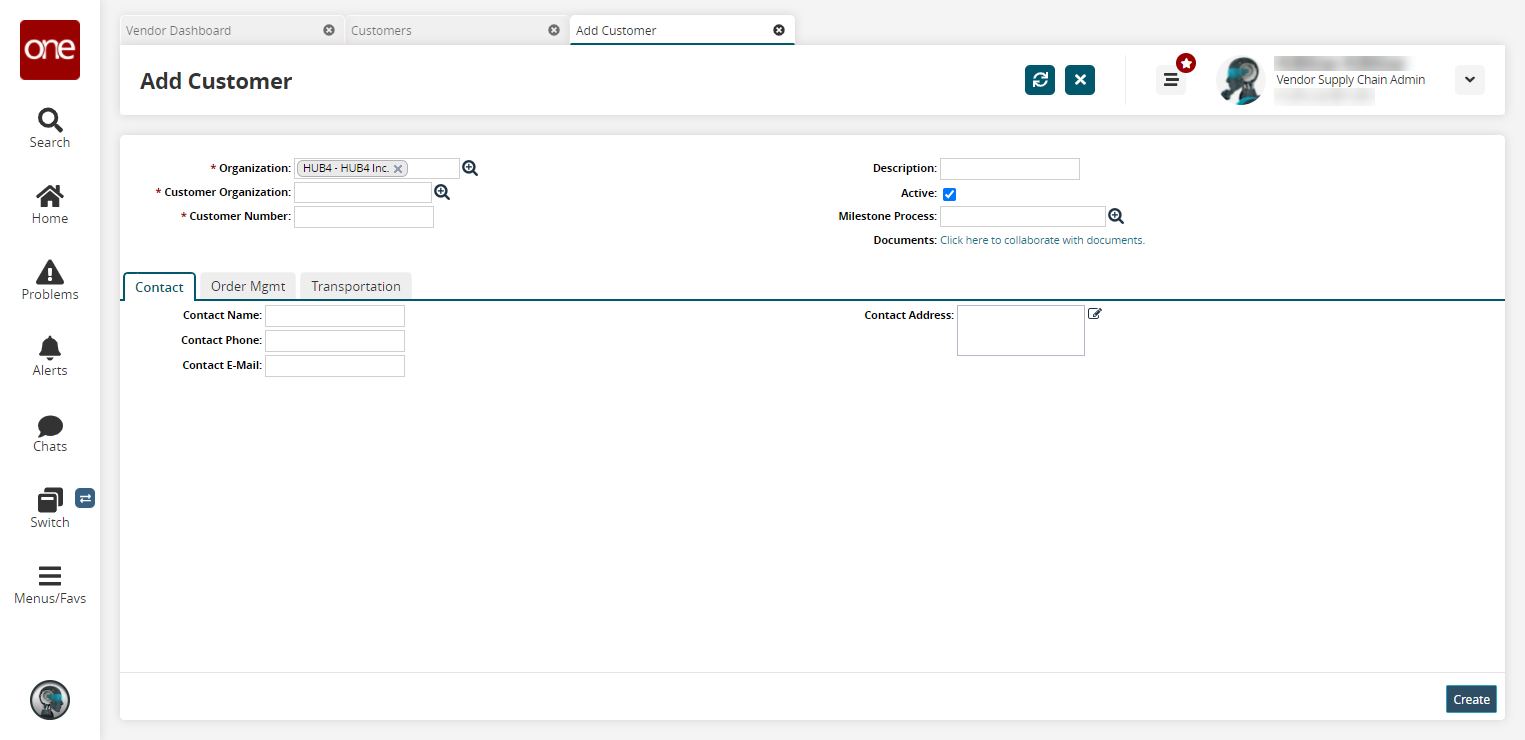Screen dimensions: 1525x740
Task: Click the Switch windows icon
Action: click(x=49, y=500)
